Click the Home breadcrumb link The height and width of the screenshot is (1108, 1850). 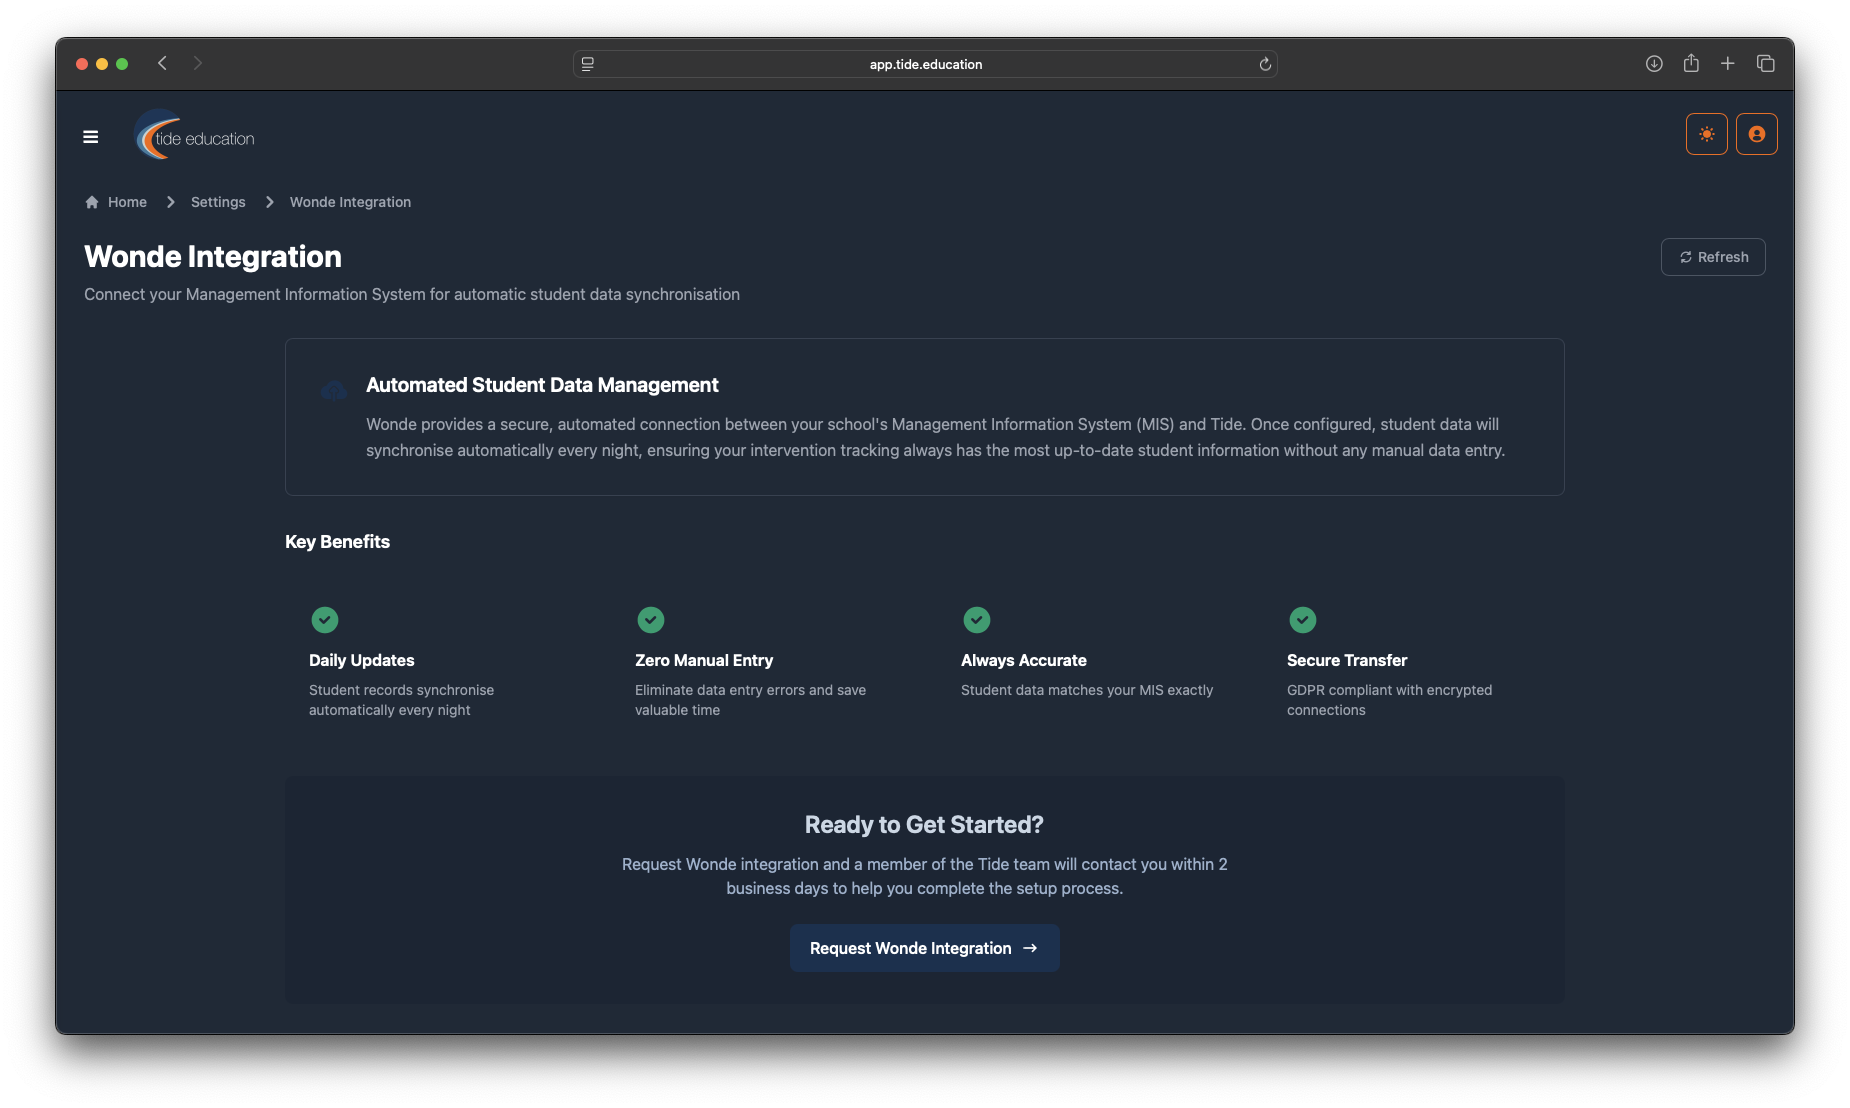click(127, 202)
